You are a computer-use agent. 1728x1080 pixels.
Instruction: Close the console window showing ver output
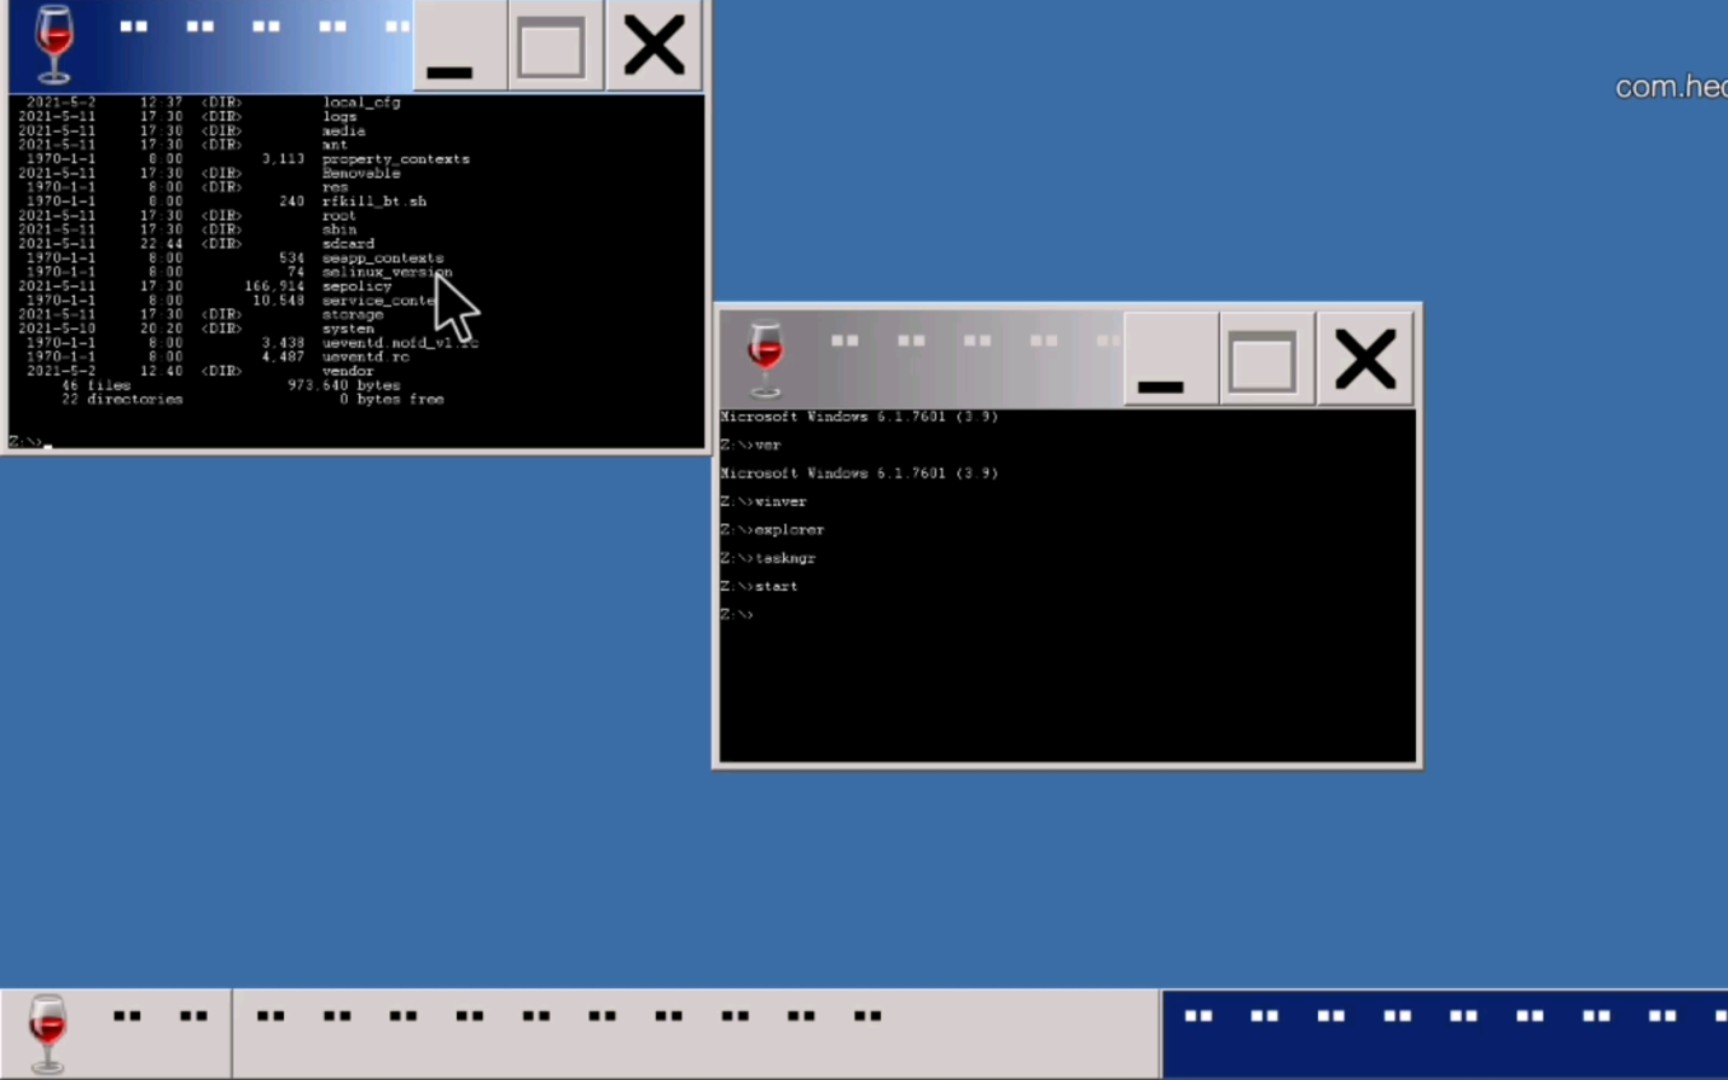click(x=1365, y=359)
